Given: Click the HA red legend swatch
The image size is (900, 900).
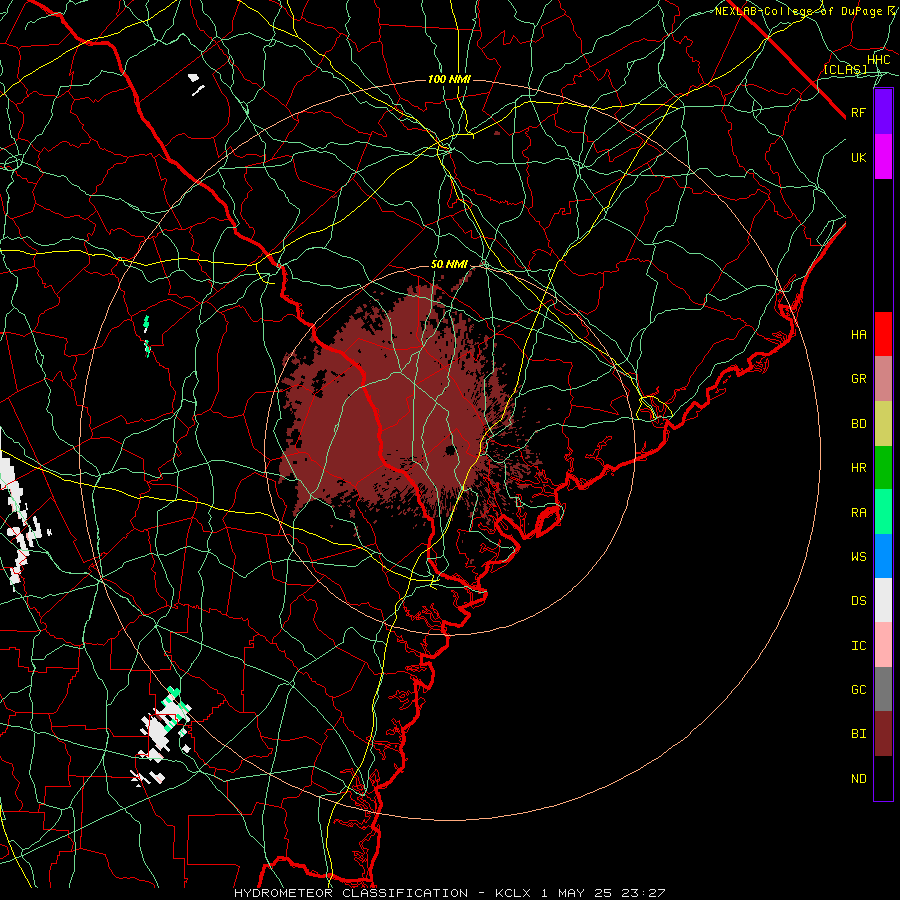Looking at the screenshot, I should (883, 334).
